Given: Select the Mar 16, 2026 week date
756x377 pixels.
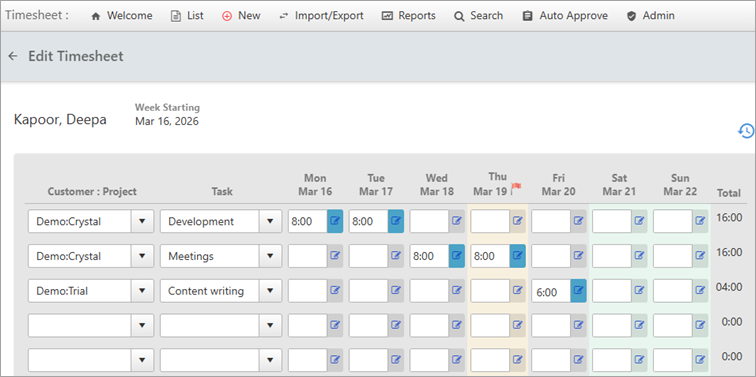Looking at the screenshot, I should [x=167, y=121].
